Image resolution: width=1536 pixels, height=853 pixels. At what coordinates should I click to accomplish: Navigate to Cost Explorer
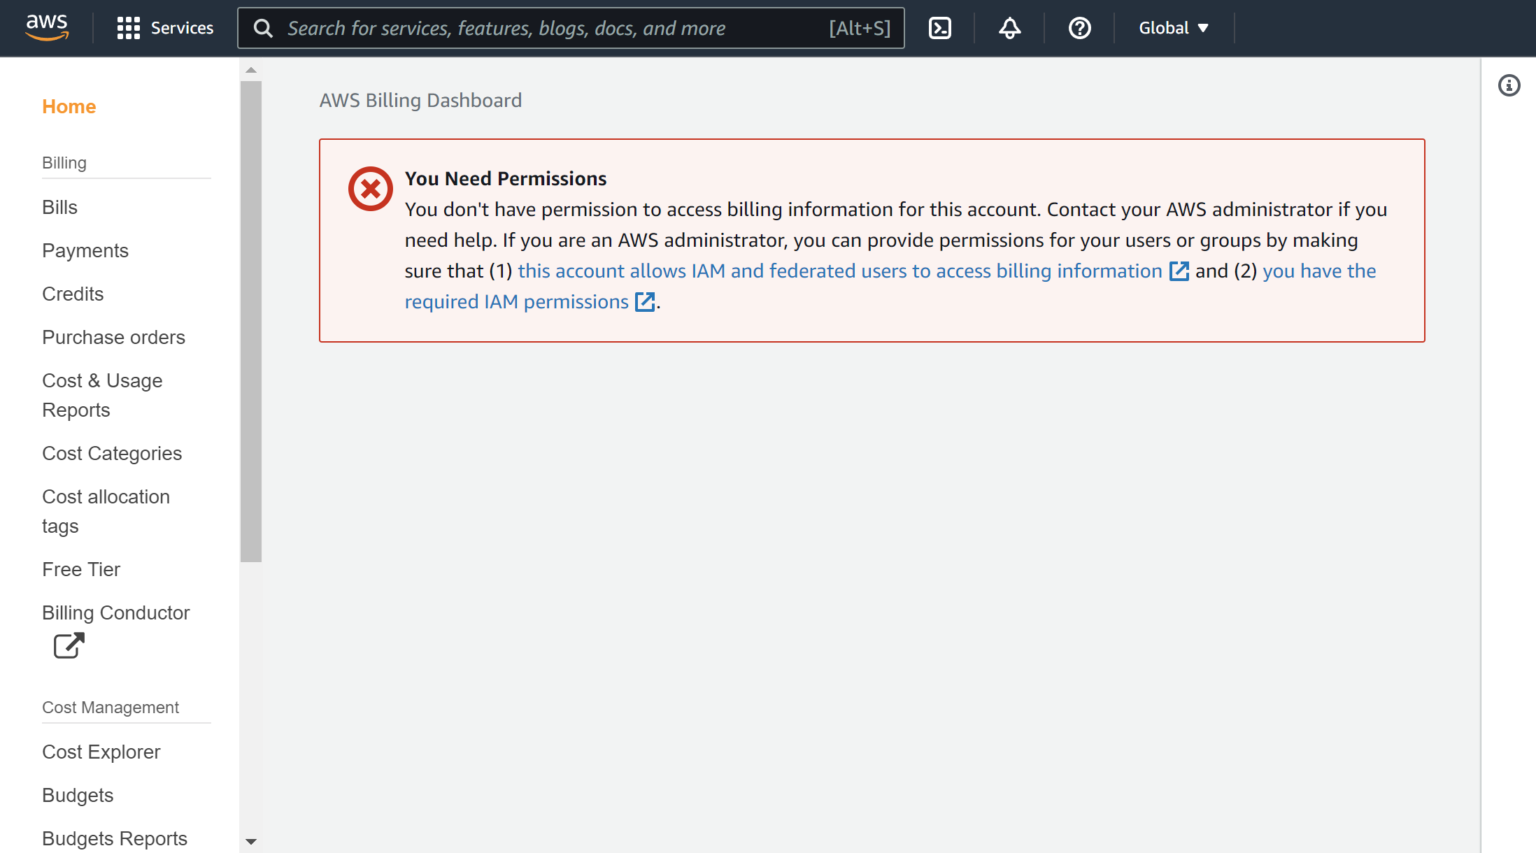coord(101,751)
